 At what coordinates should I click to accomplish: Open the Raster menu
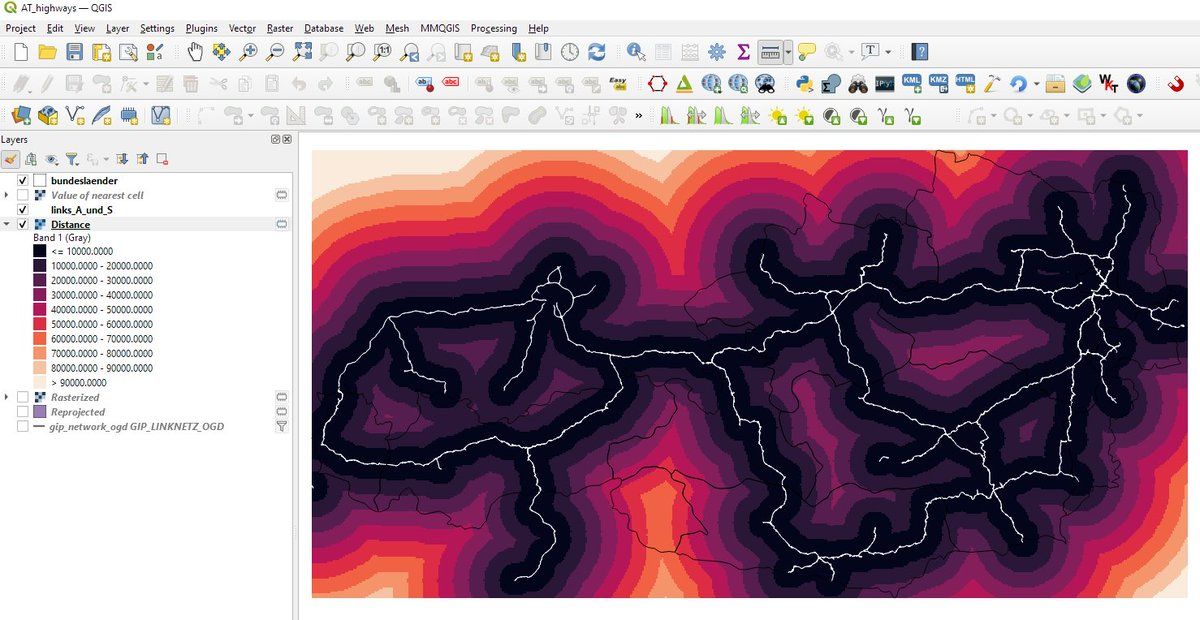coord(280,29)
